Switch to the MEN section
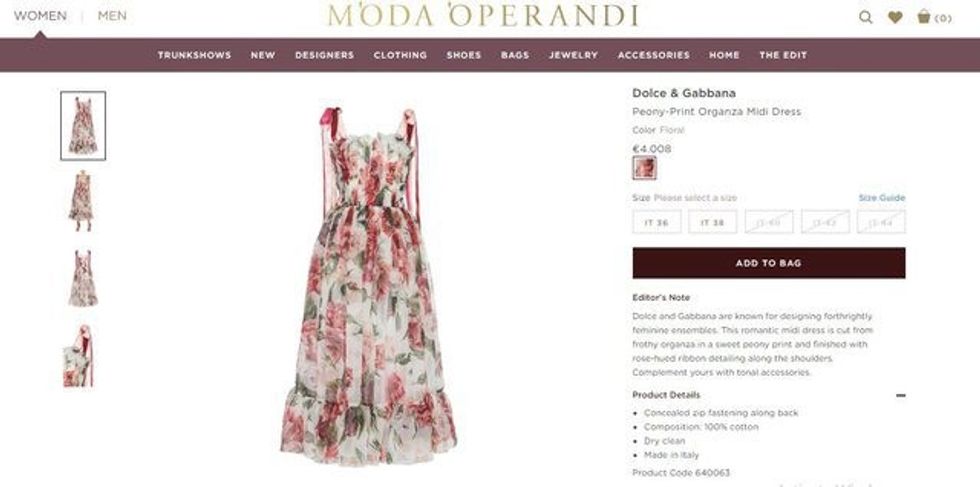Image resolution: width=980 pixels, height=487 pixels. point(112,16)
